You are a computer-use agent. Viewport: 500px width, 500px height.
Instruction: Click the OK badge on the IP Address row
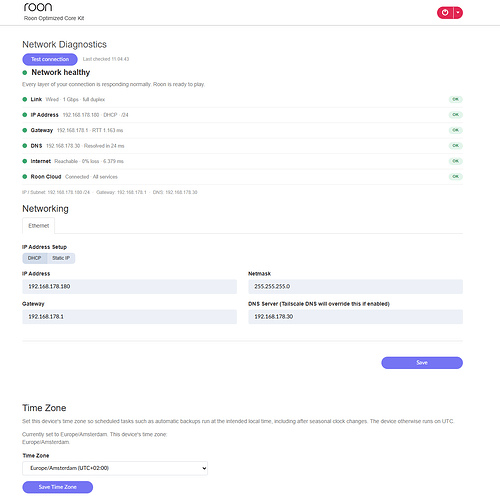[x=455, y=115]
